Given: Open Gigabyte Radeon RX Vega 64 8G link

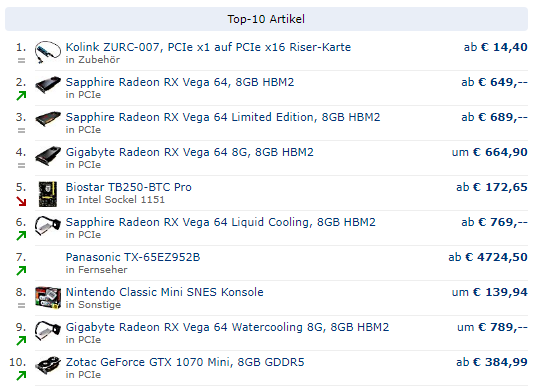Looking at the screenshot, I should pyautogui.click(x=189, y=152).
